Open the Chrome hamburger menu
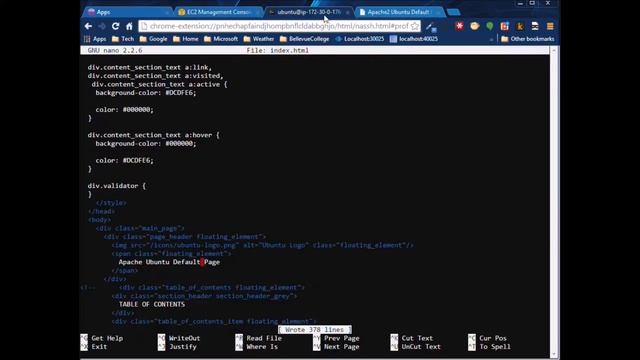 [x=550, y=26]
